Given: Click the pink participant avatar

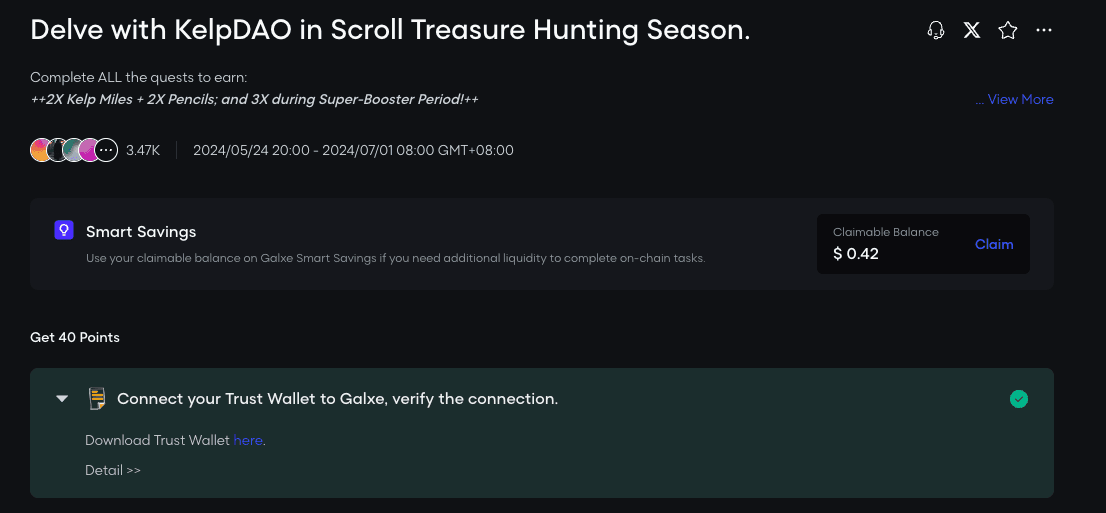Looking at the screenshot, I should [88, 150].
